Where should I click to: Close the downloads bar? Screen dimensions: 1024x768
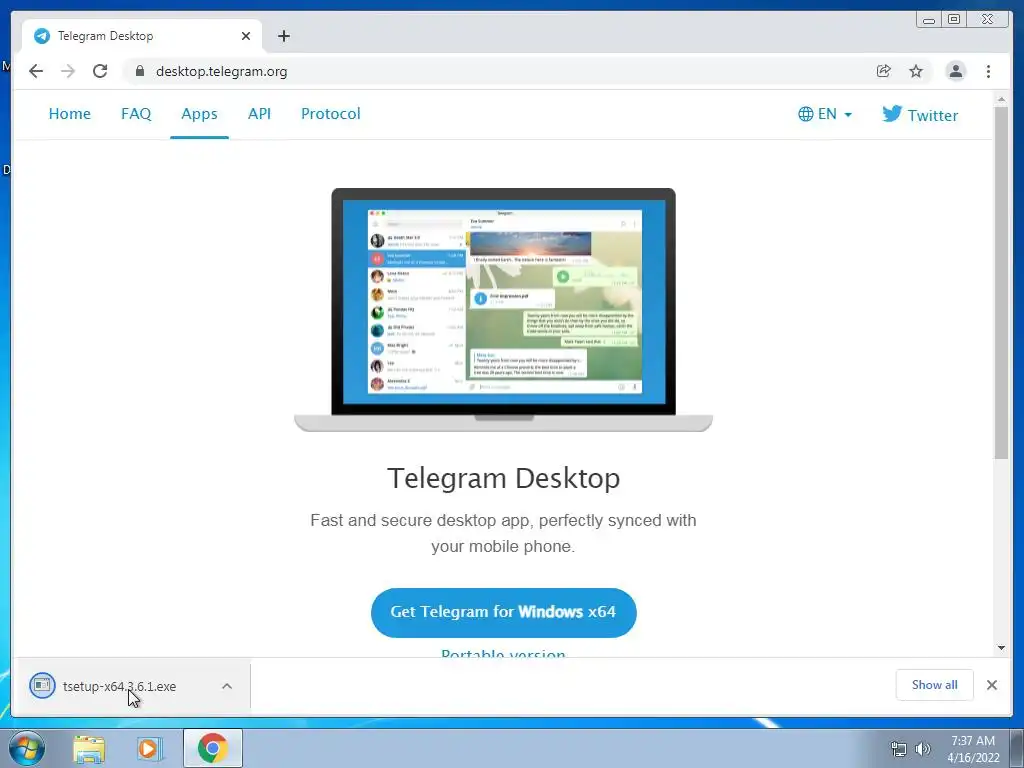[992, 685]
